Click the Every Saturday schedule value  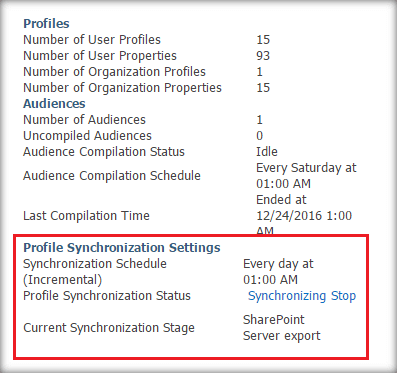(306, 176)
